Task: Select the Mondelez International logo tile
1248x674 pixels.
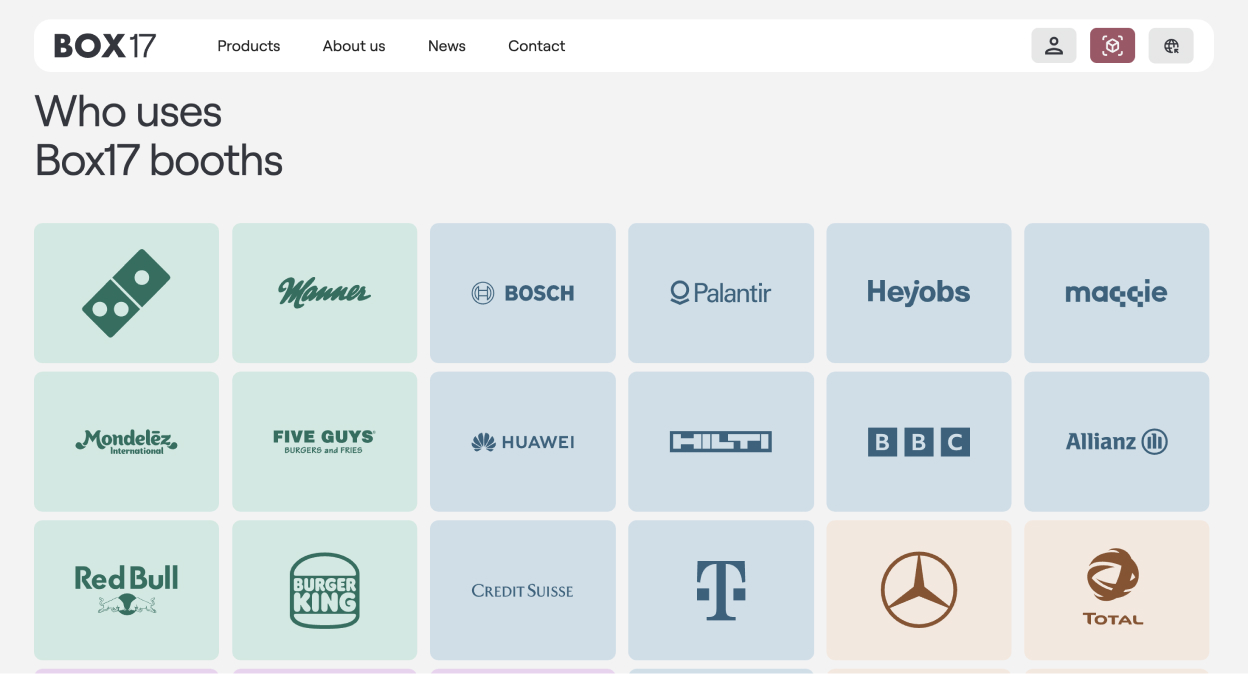Action: pyautogui.click(x=126, y=442)
